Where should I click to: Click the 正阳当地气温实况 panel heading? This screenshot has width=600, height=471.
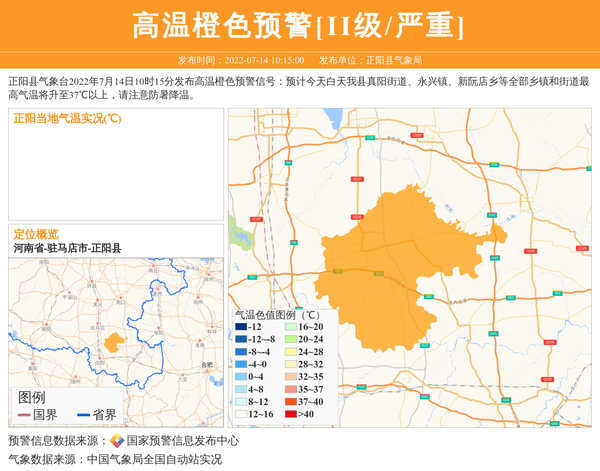(x=67, y=119)
